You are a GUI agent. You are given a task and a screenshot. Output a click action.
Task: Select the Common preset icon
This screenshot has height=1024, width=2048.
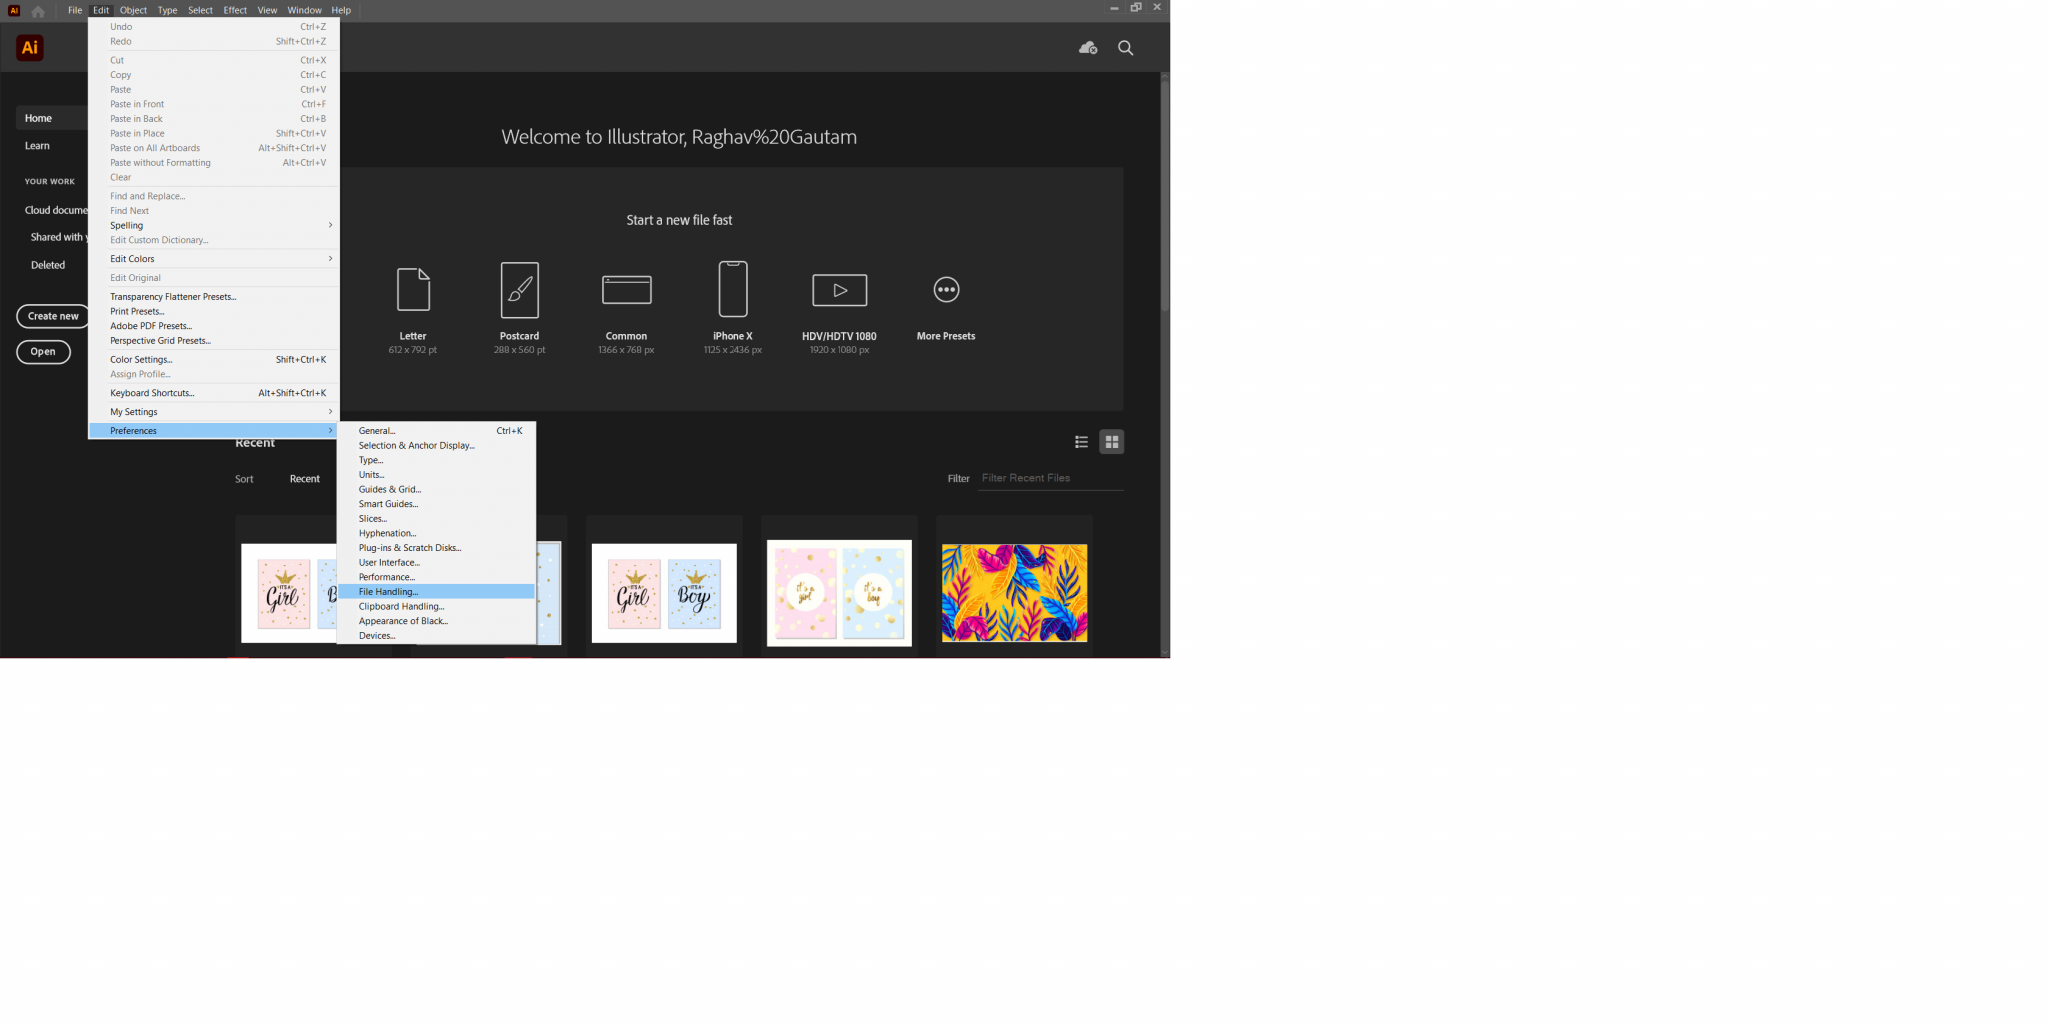coord(627,290)
